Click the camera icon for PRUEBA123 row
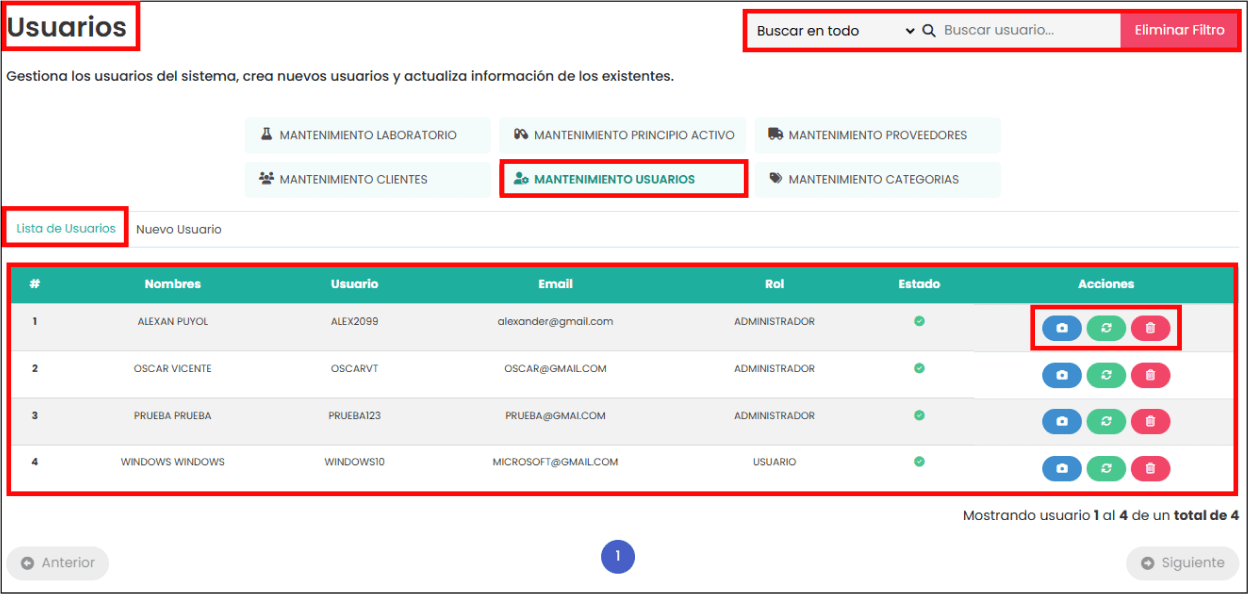Image resolution: width=1249 pixels, height=595 pixels. pos(1062,422)
